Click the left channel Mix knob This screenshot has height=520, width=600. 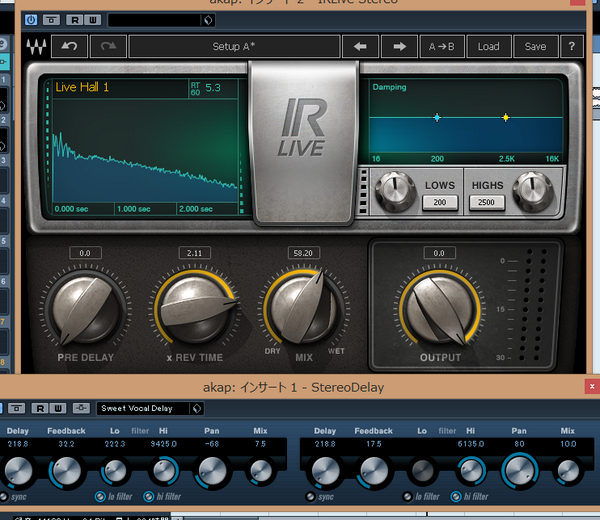pos(261,471)
